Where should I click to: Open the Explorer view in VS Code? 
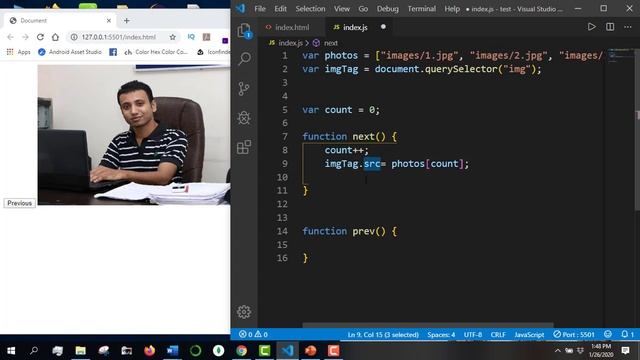pos(244,31)
